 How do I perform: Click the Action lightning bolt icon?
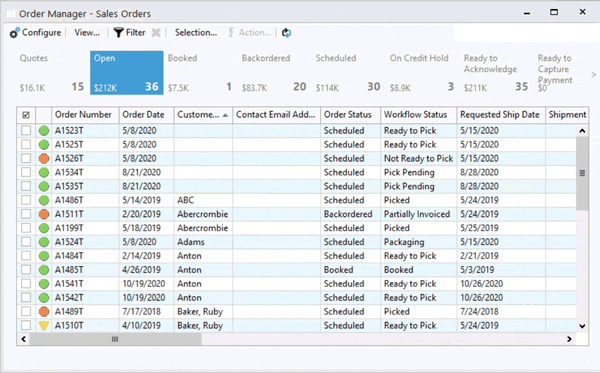point(231,33)
